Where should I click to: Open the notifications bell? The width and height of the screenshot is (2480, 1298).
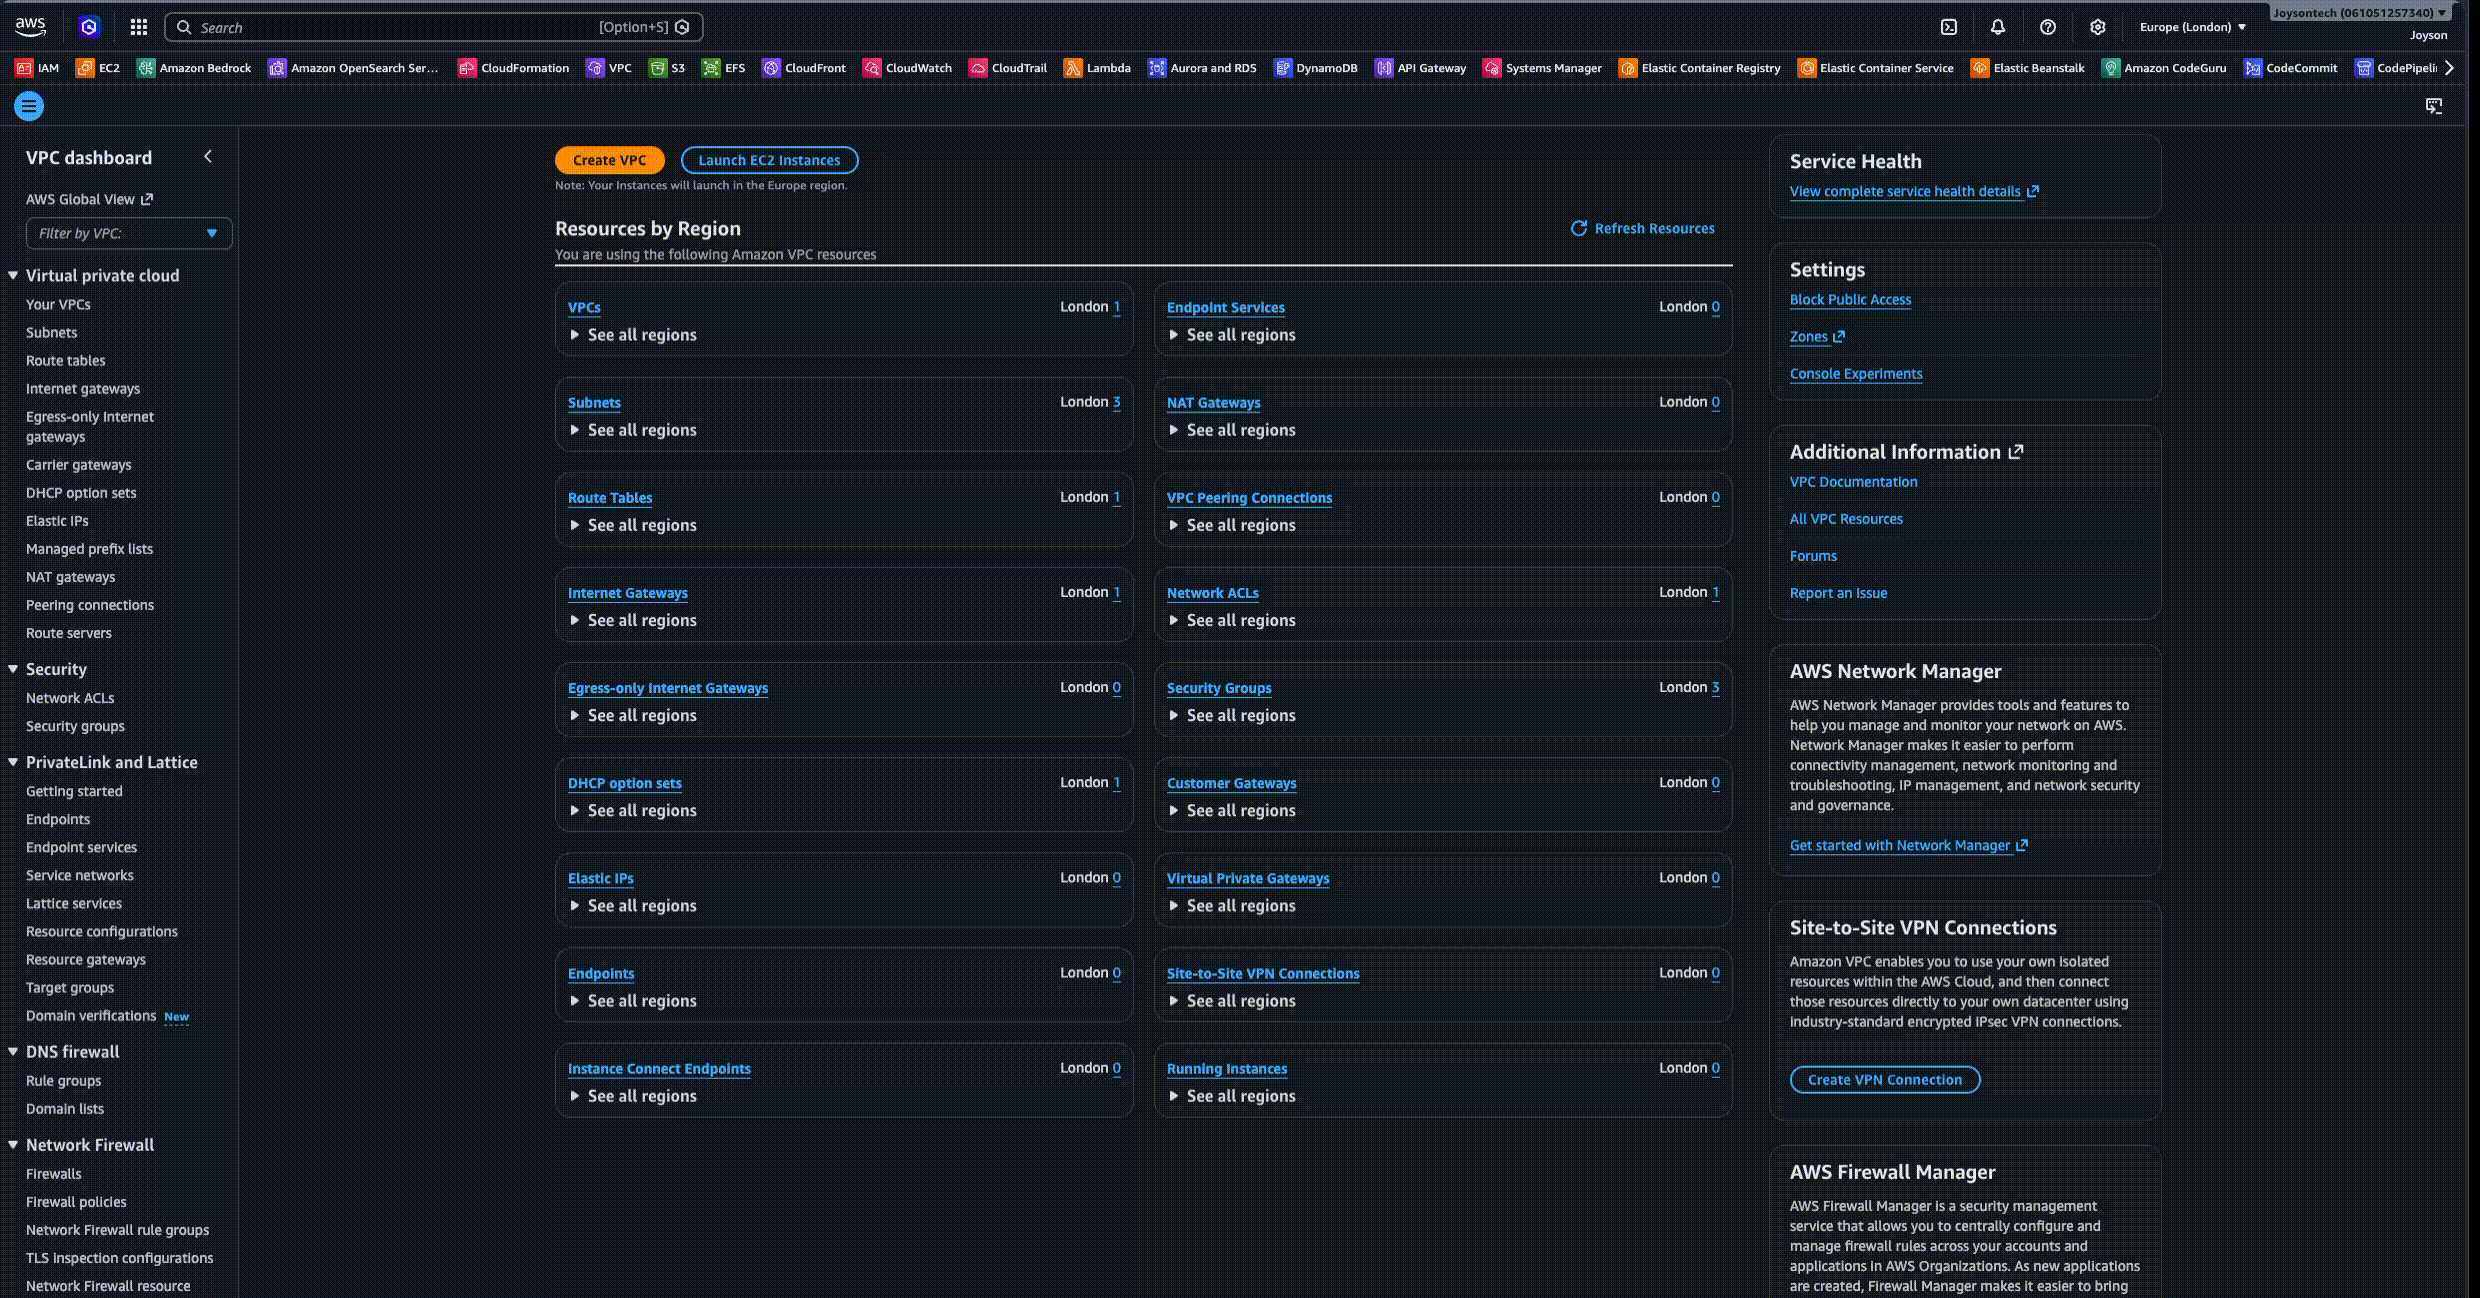coord(1998,27)
